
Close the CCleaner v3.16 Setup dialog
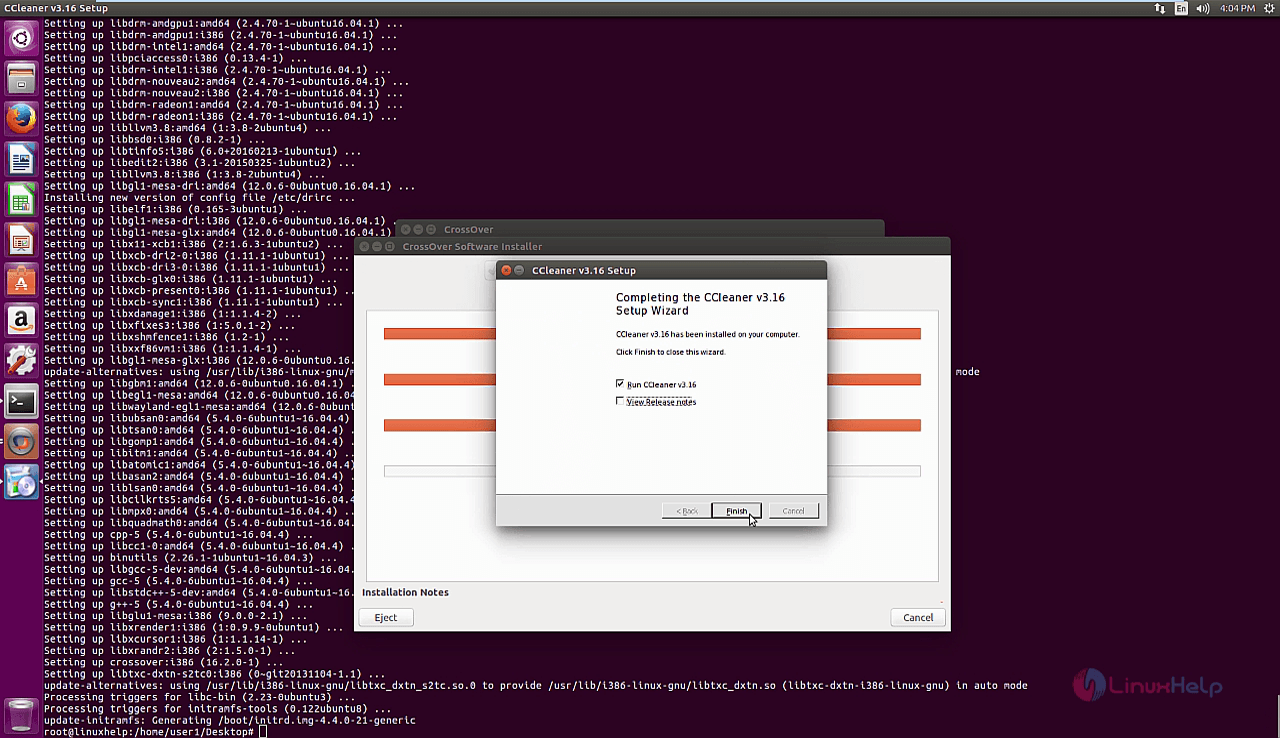[506, 270]
